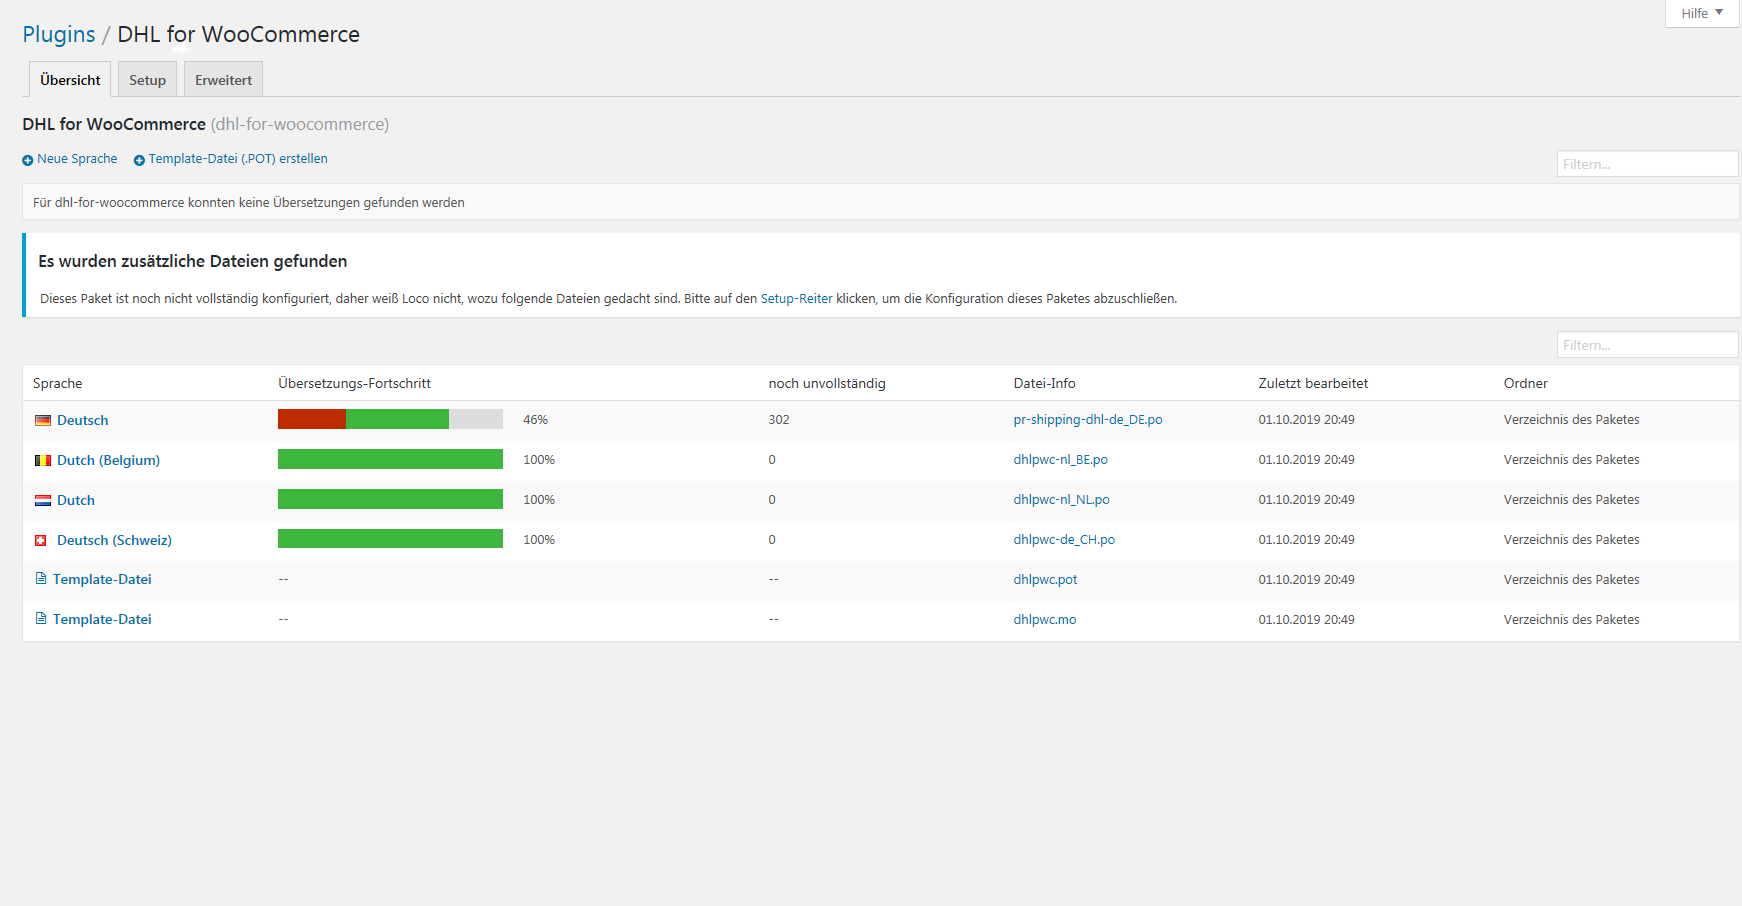Image resolution: width=1742 pixels, height=906 pixels.
Task: Sort by noch unvollständig column header
Action: point(827,384)
